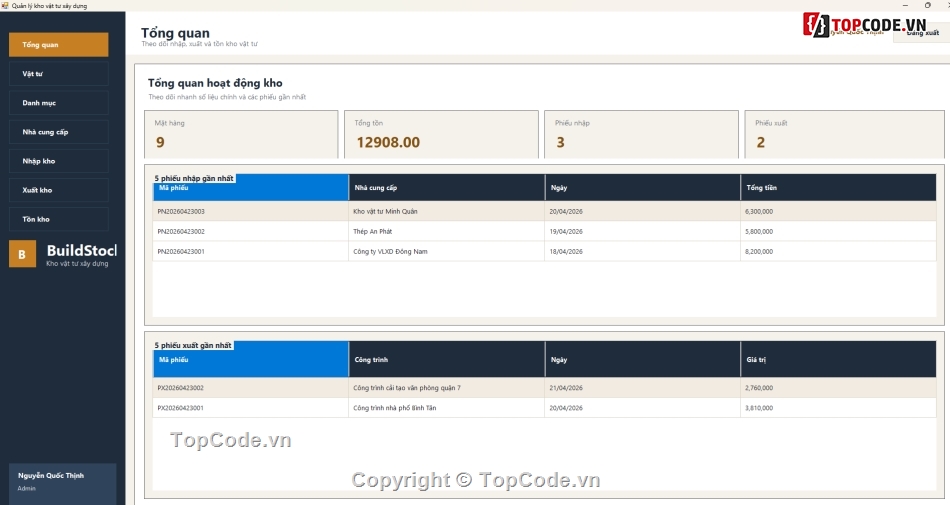Open the Nhập kho page
The height and width of the screenshot is (505, 950).
(59, 161)
